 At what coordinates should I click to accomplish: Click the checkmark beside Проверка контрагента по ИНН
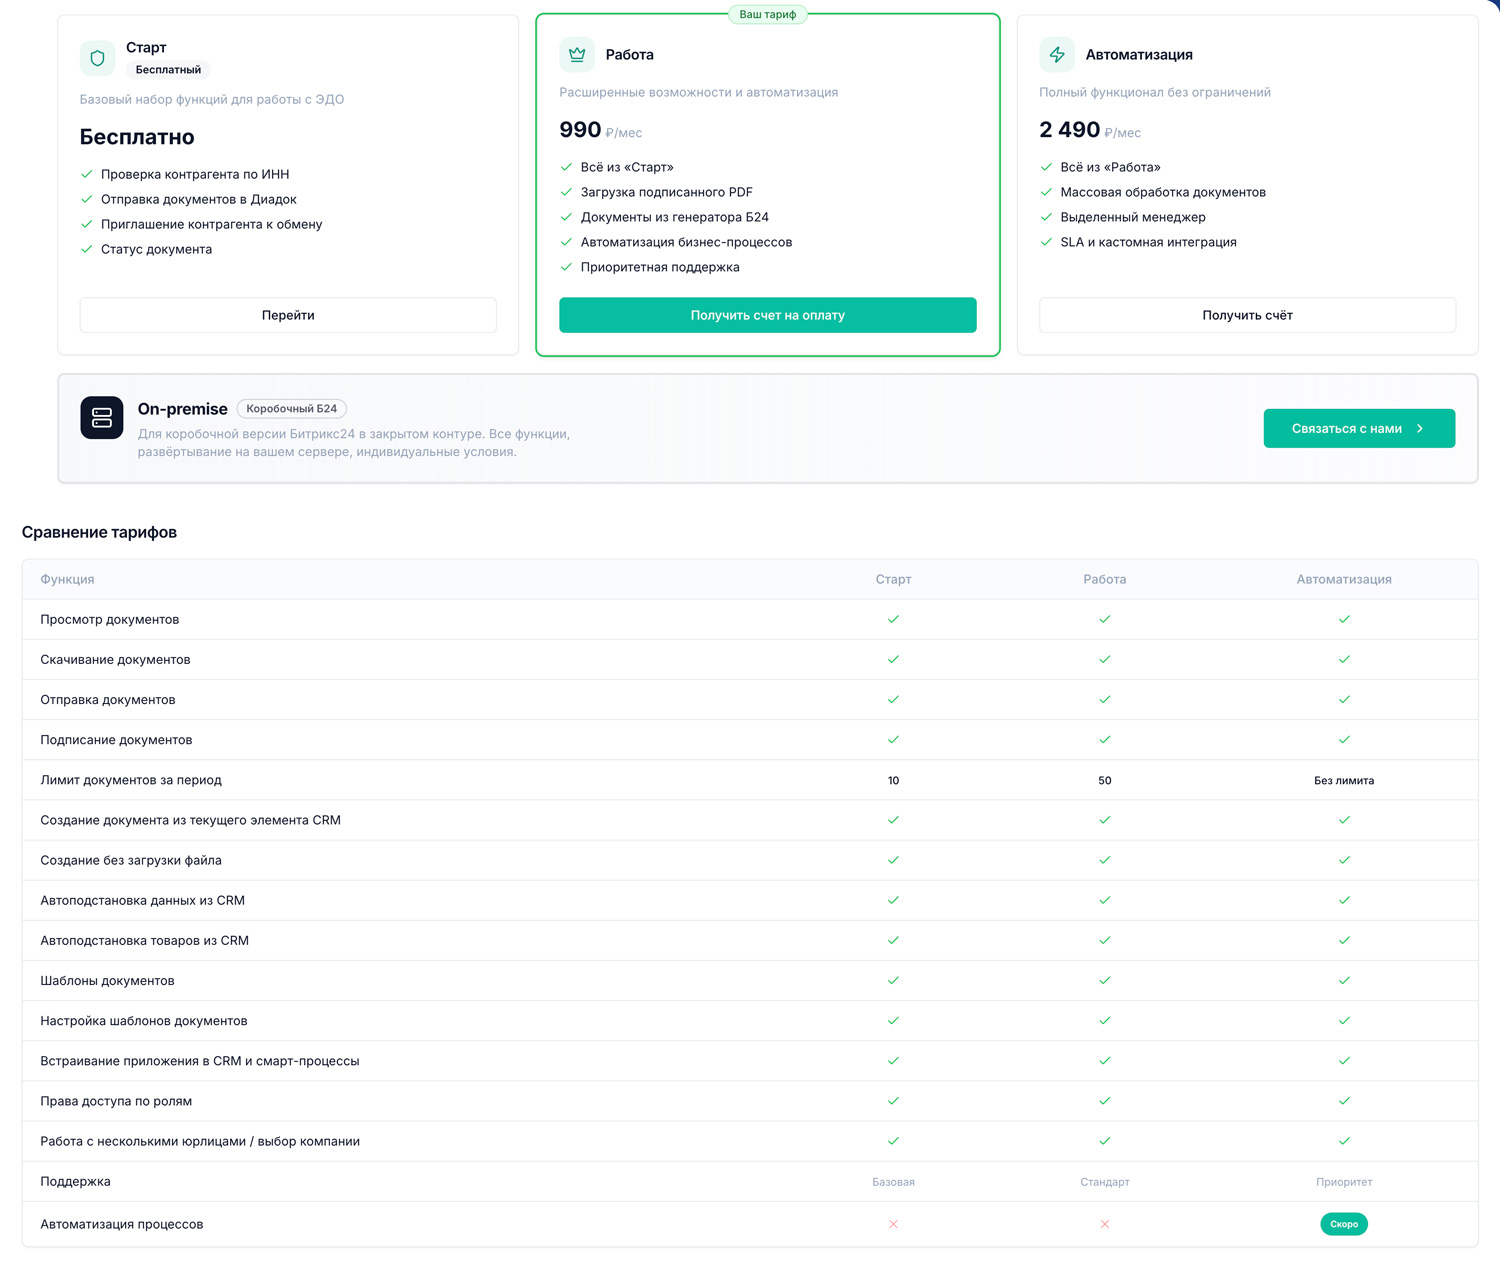[x=87, y=174]
